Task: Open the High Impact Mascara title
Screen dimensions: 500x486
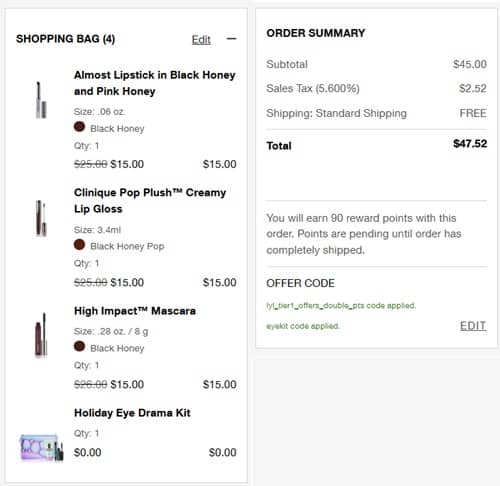Action: 135,311
